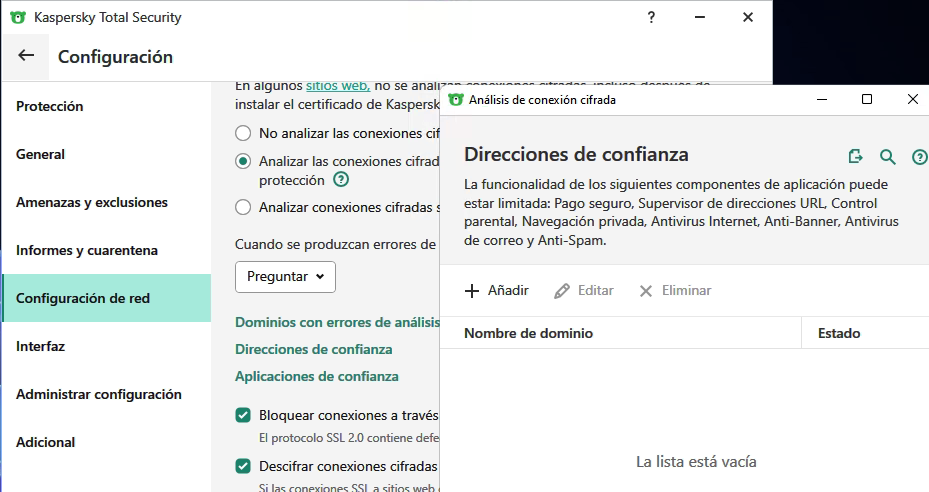Click the Aplicaciones de confianza link
The width and height of the screenshot is (929, 492).
point(316,376)
